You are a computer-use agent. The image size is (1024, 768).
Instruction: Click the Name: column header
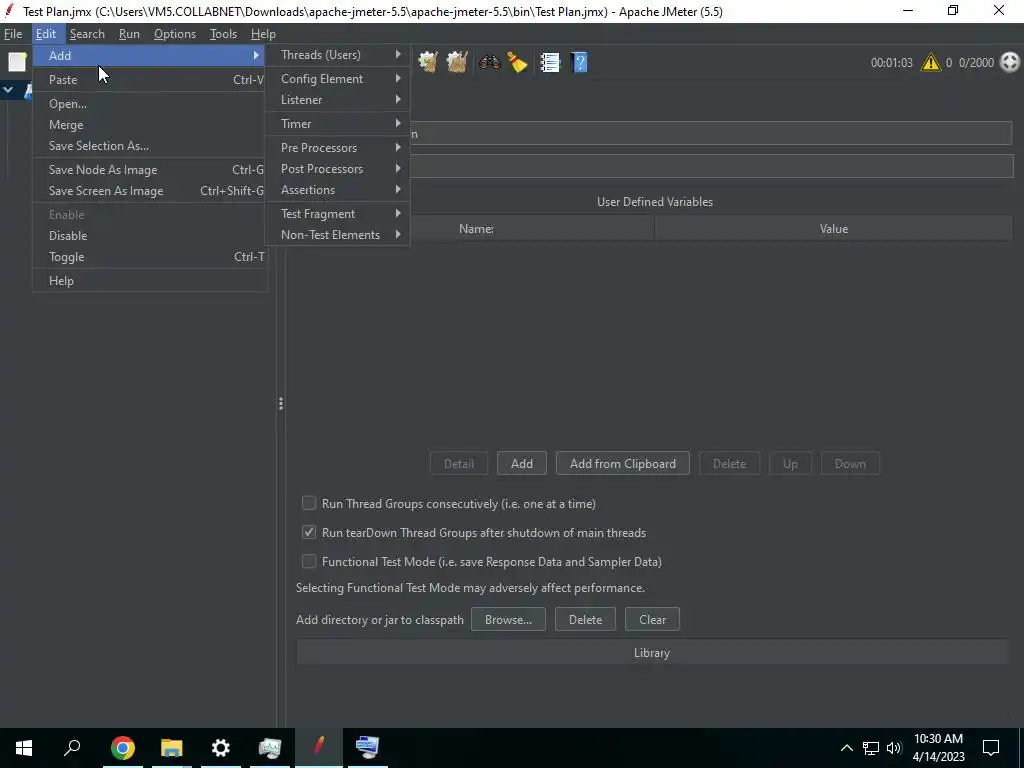click(x=476, y=229)
